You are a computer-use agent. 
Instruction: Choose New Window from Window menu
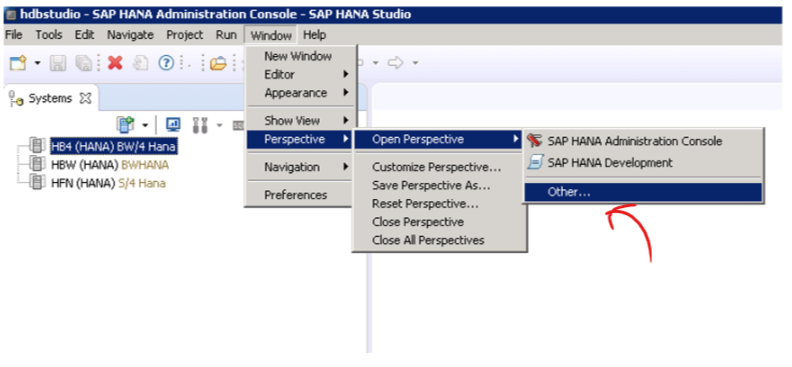301,56
